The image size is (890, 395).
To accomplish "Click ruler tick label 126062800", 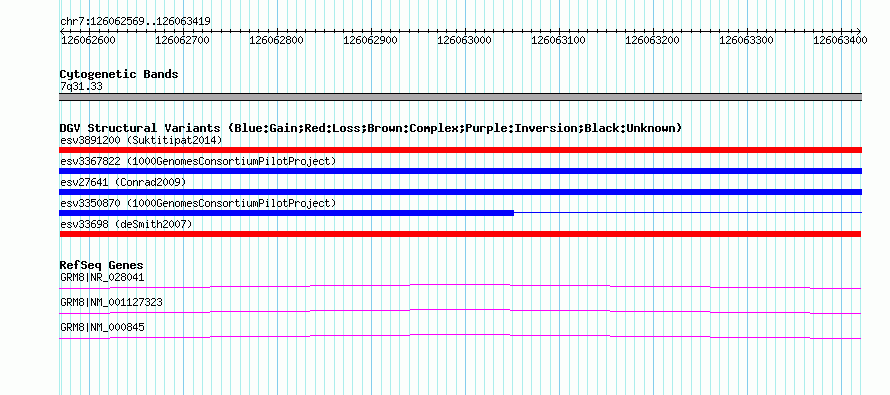I will coord(276,40).
